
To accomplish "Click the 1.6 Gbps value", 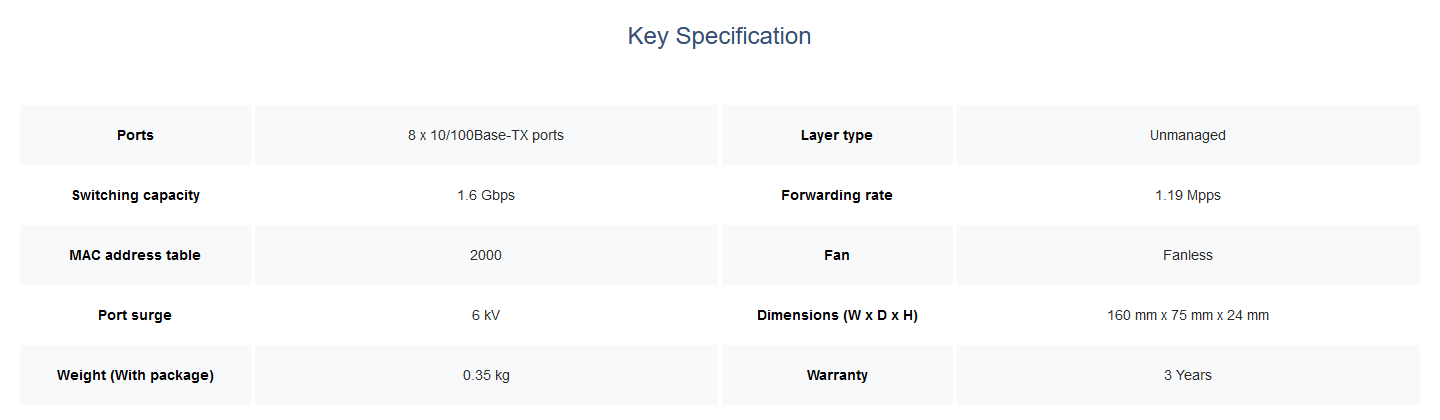I will [486, 195].
